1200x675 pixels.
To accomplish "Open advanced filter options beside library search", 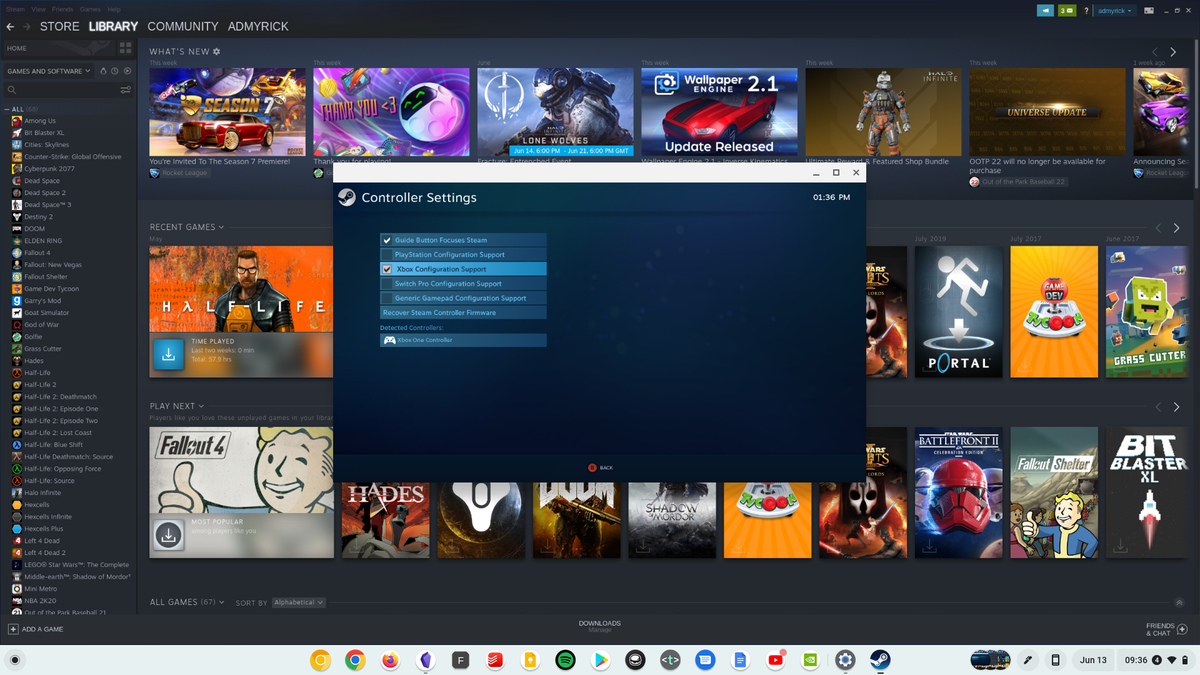I will click(125, 89).
